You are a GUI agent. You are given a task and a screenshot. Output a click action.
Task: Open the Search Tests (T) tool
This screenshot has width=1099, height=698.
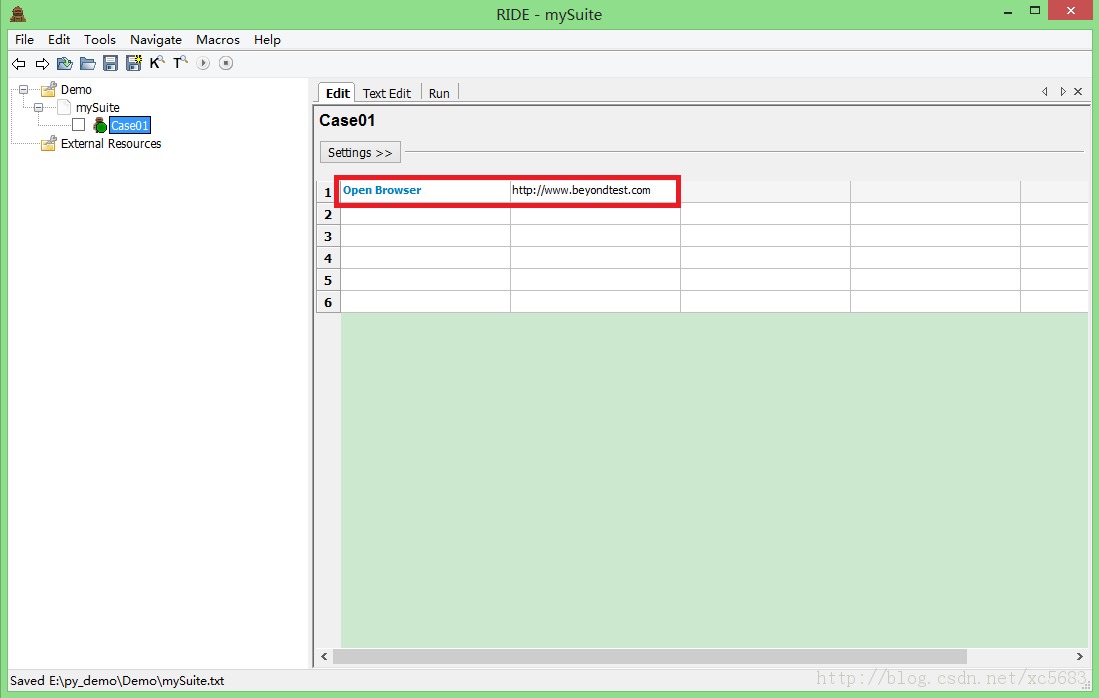[x=180, y=63]
